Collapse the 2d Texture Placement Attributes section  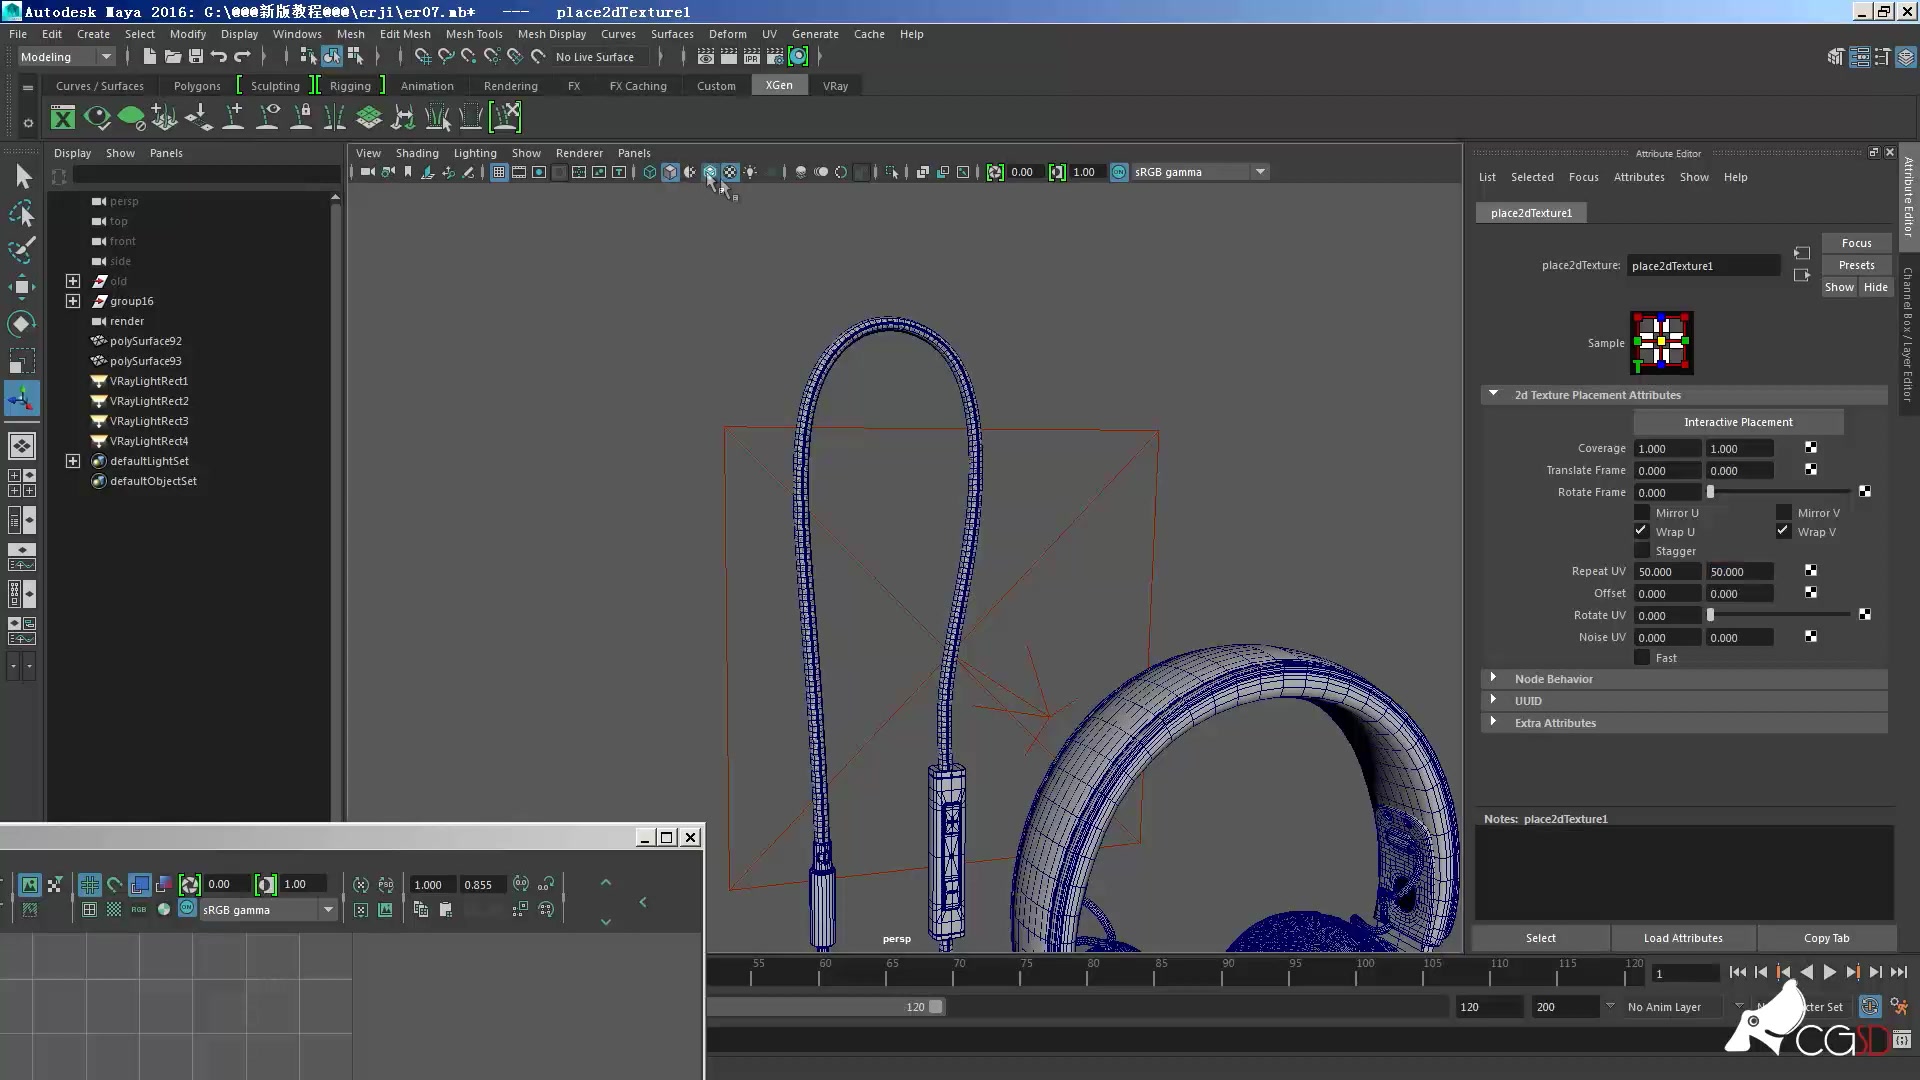1494,394
